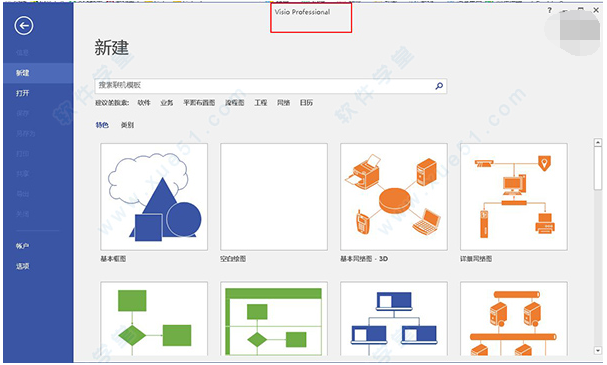
Task: Open the Help question mark icon
Action: (x=549, y=10)
